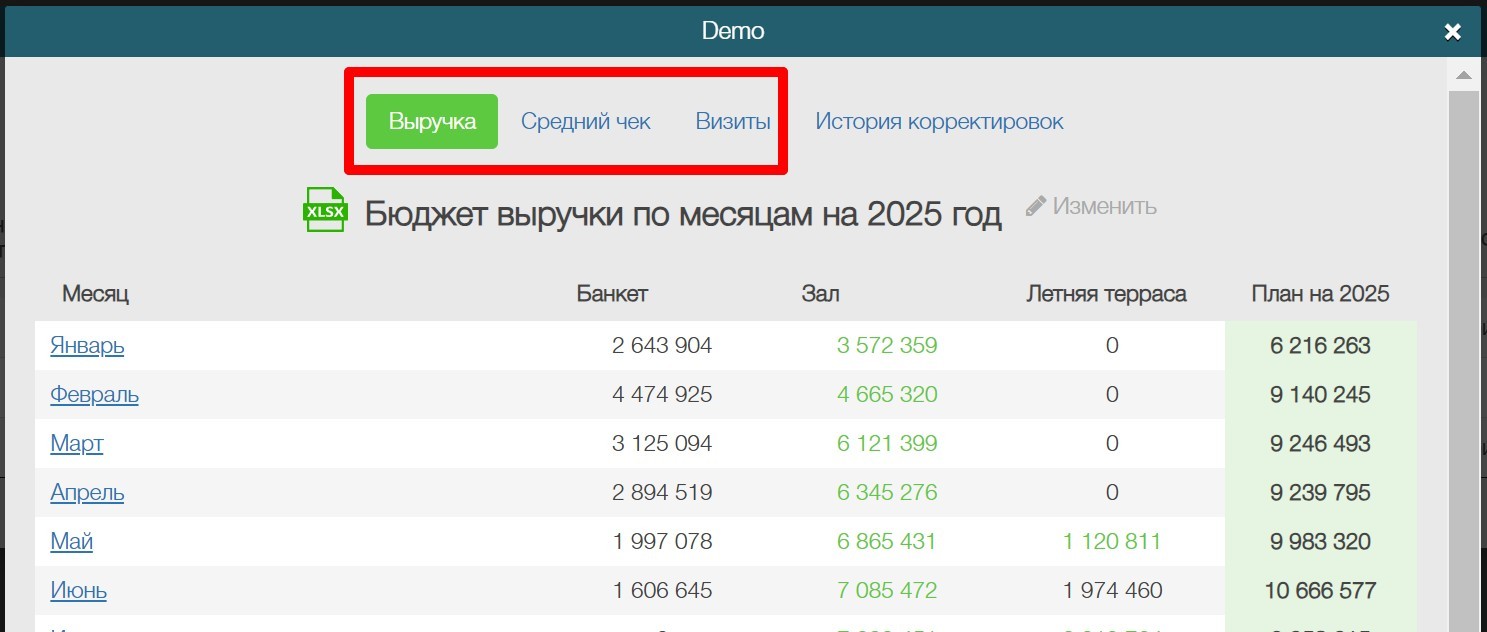The height and width of the screenshot is (632, 1487).
Task: Open Июнь month details
Action: pyautogui.click(x=78, y=590)
